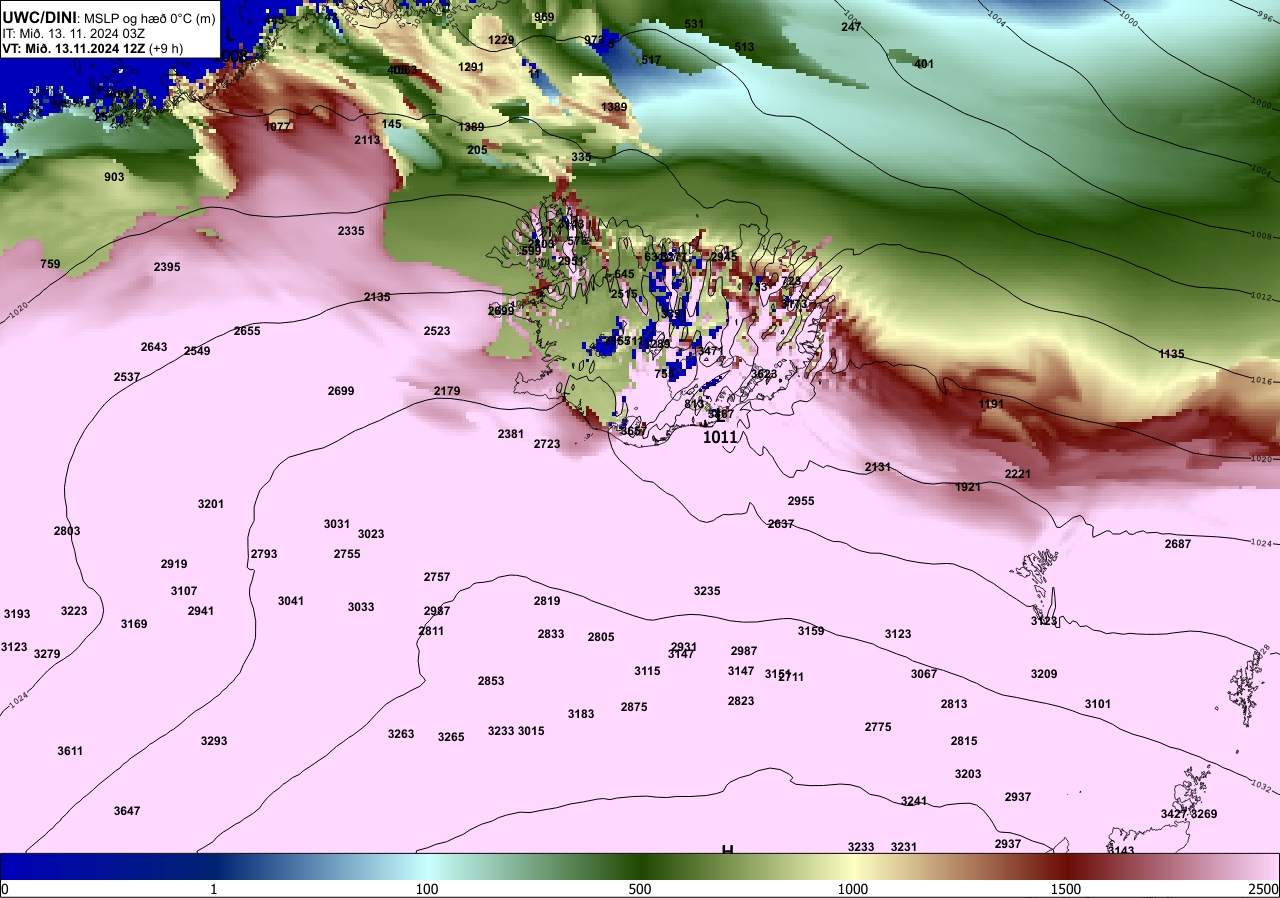Click the 500 label on the color scale
The height and width of the screenshot is (898, 1280).
tap(640, 889)
